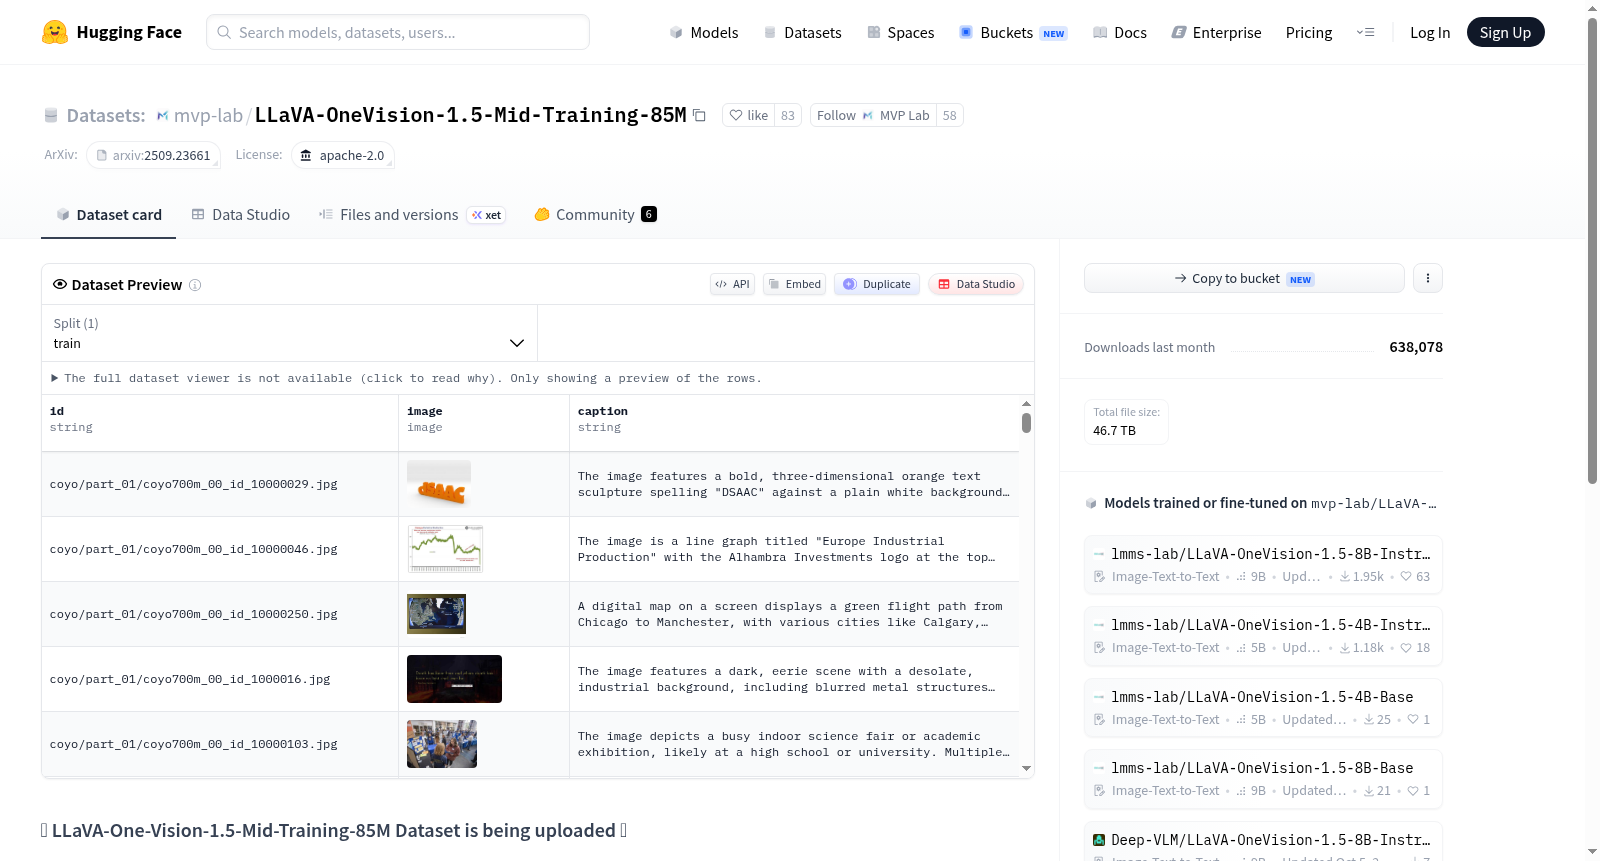Open lmms-lab/LLaVA-OneVision-1.5-4B-Base model card
The image size is (1600, 861).
[x=1263, y=708]
